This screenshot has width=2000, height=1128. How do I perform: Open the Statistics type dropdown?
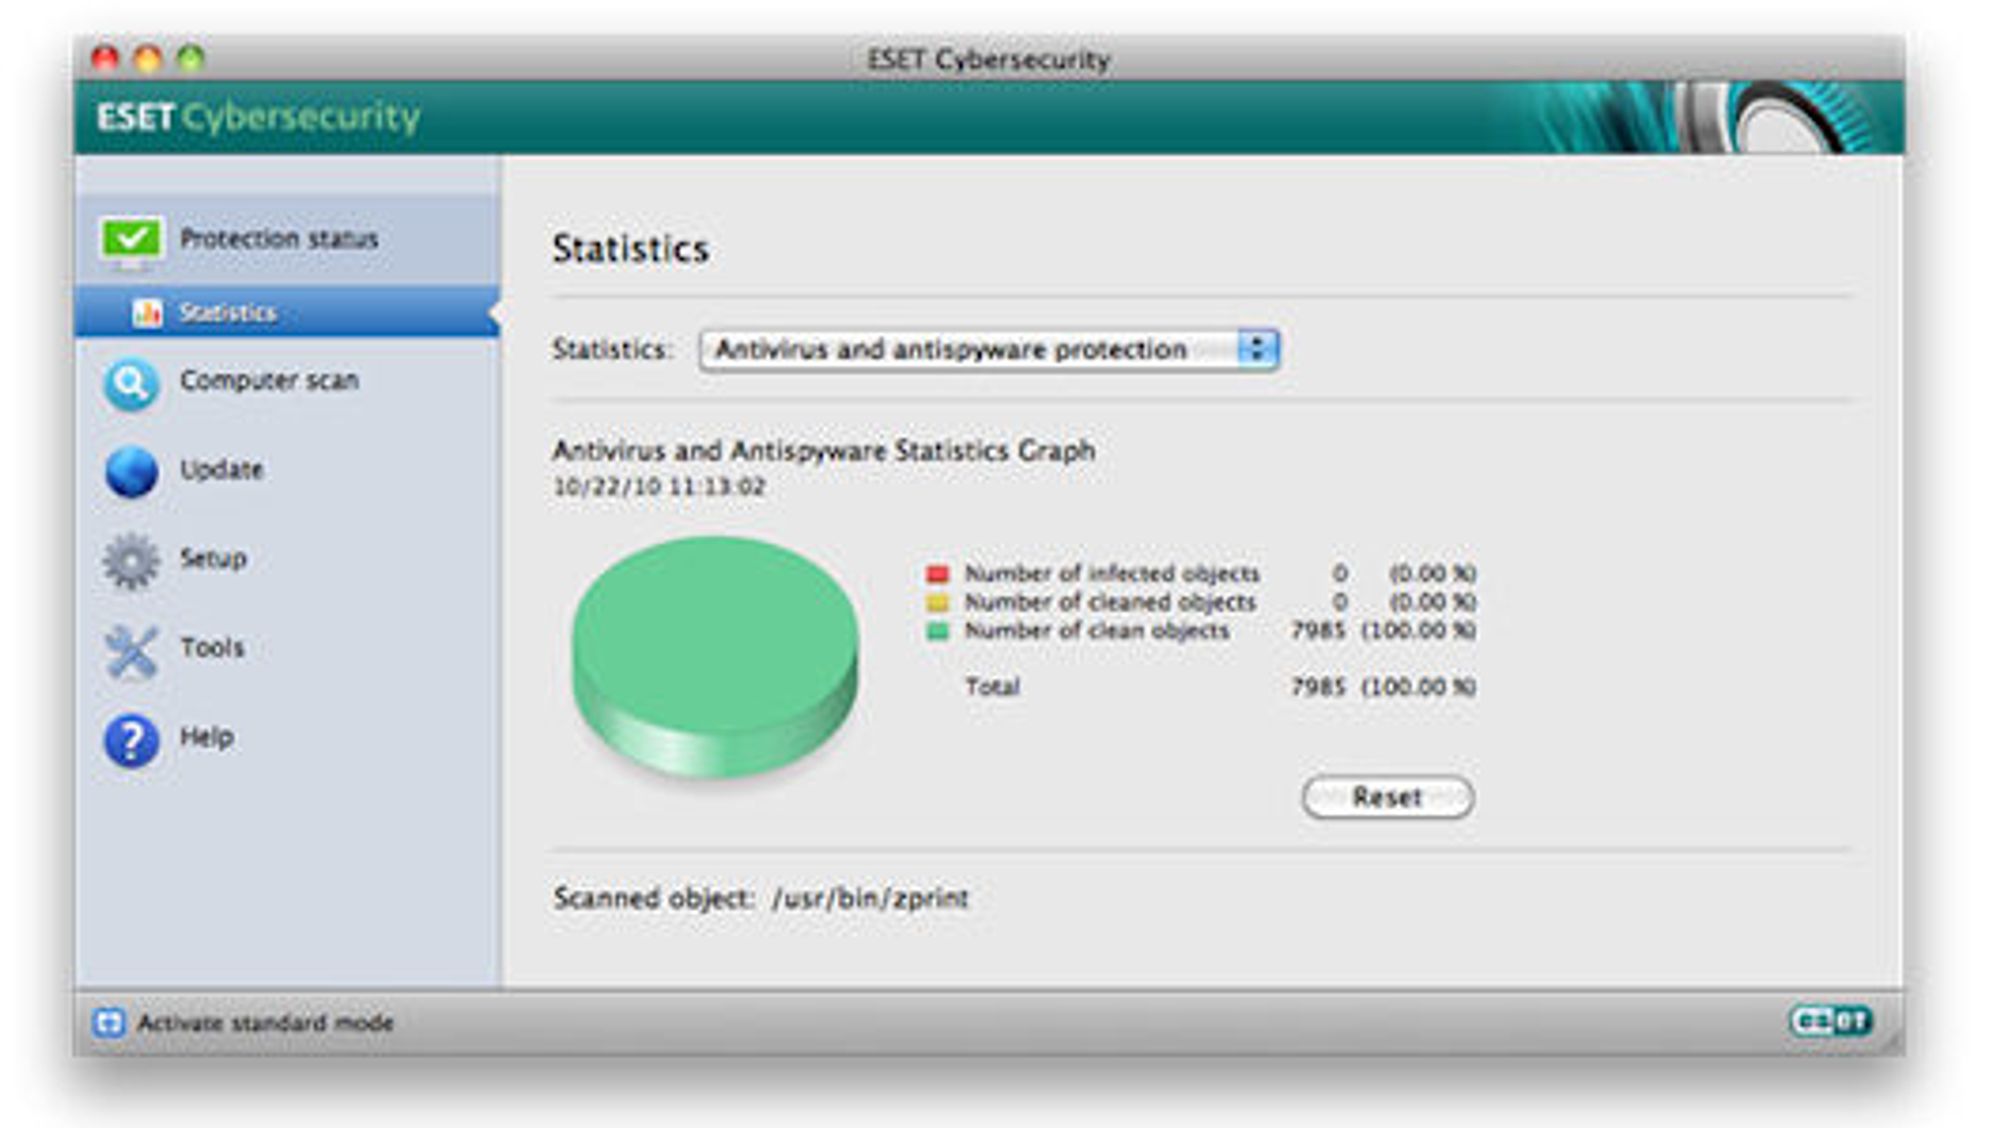tap(989, 350)
